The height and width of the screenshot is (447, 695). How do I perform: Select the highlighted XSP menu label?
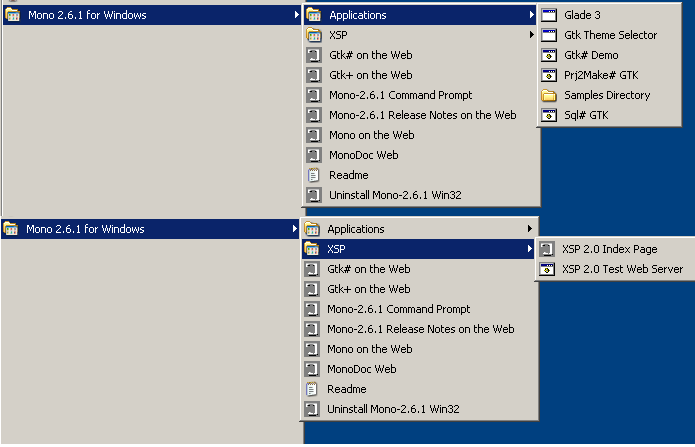[x=337, y=249]
